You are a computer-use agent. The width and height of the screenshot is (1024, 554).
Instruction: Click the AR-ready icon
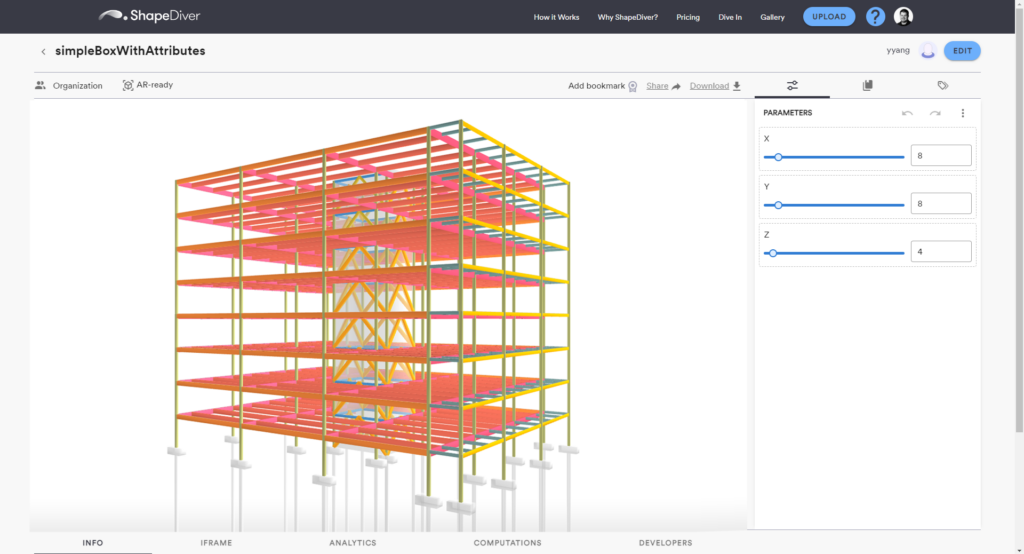[x=128, y=85]
